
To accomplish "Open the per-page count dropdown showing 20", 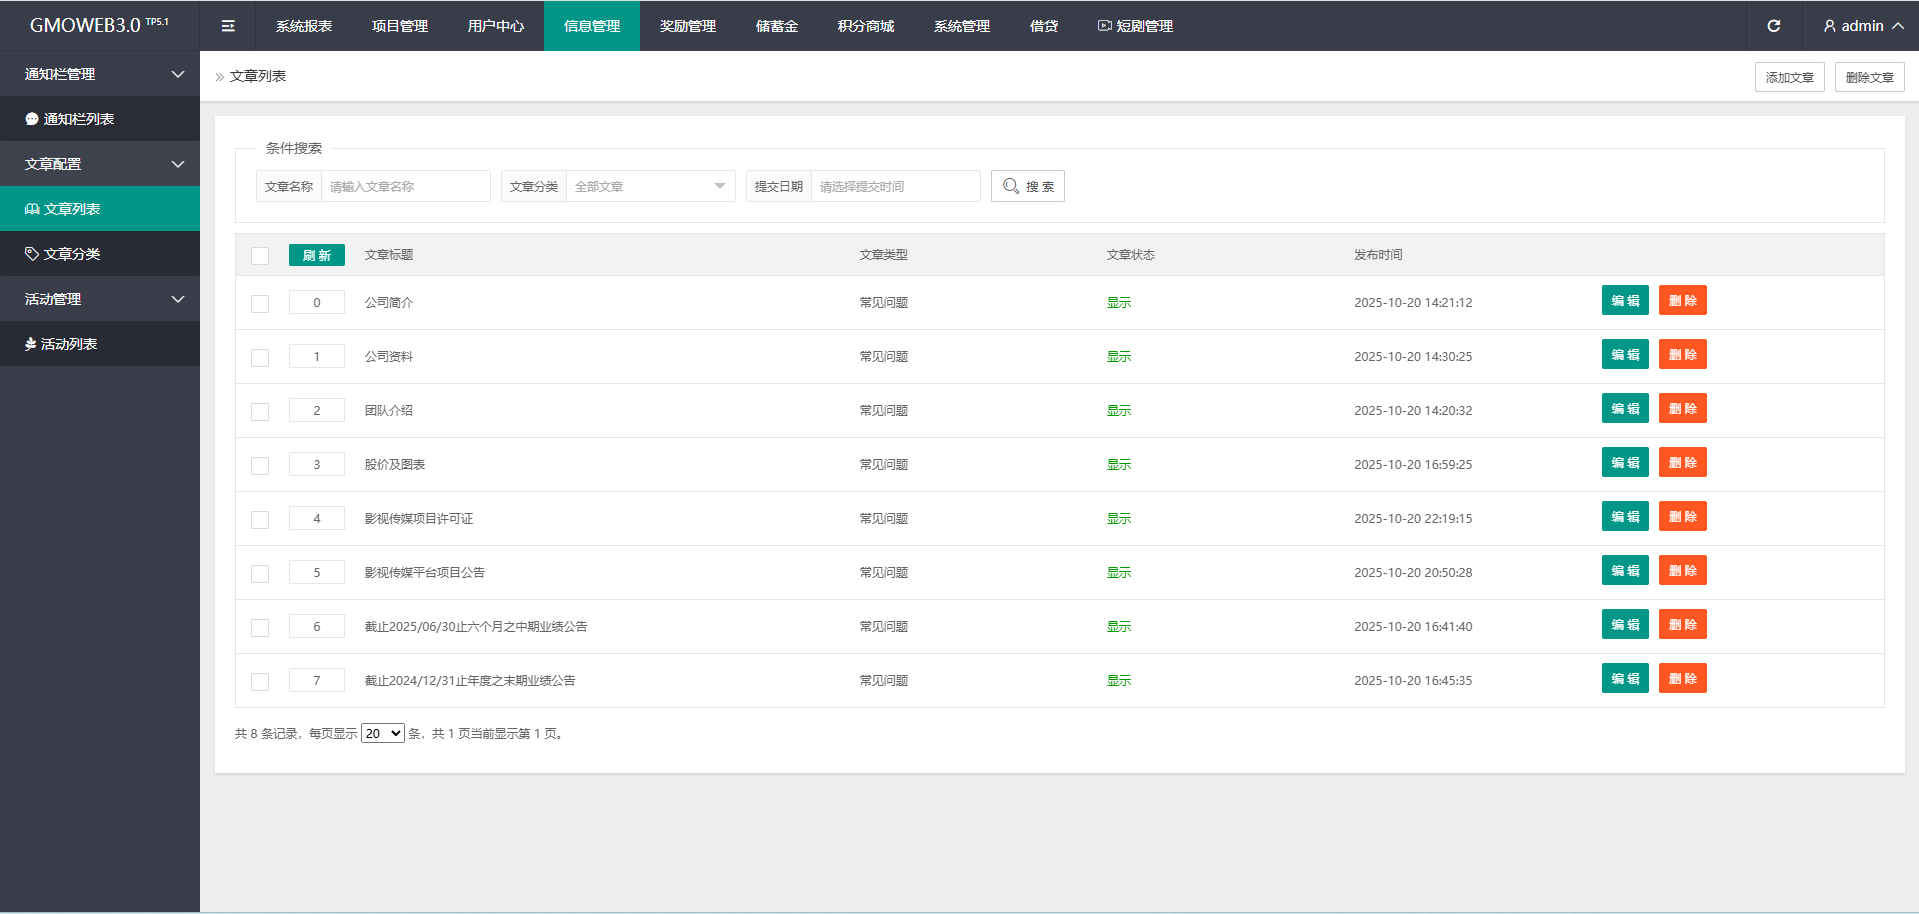I will [x=382, y=733].
